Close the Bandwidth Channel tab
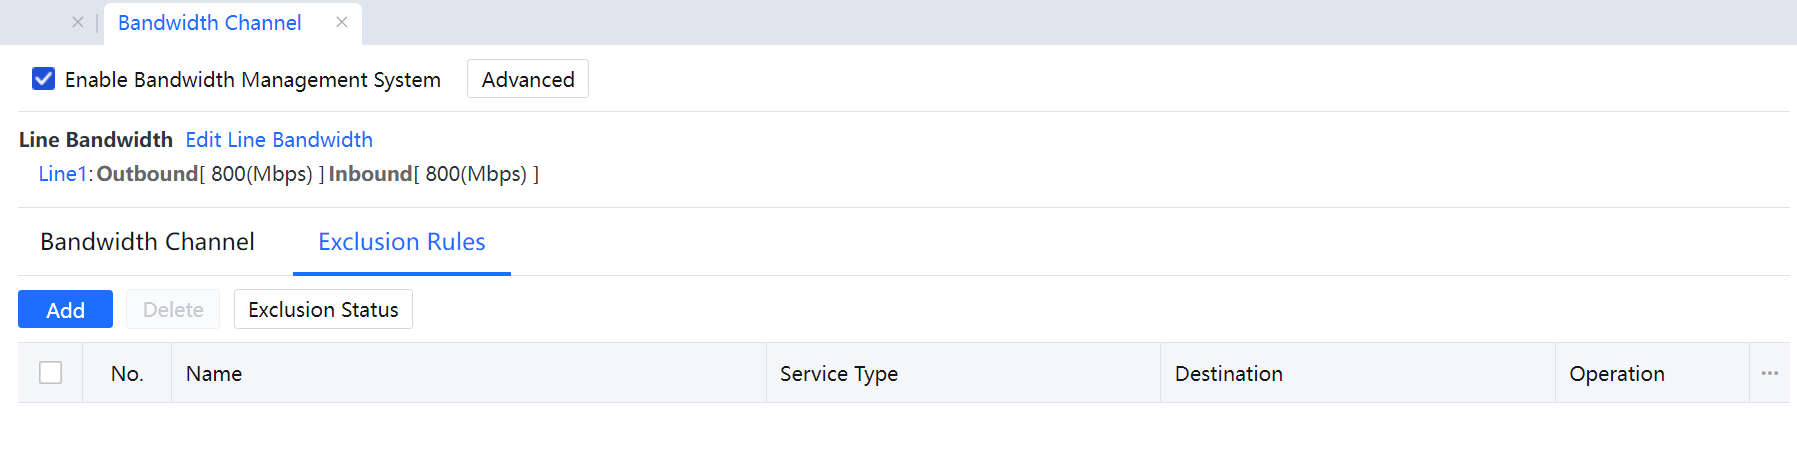This screenshot has height=469, width=1797. coord(342,22)
